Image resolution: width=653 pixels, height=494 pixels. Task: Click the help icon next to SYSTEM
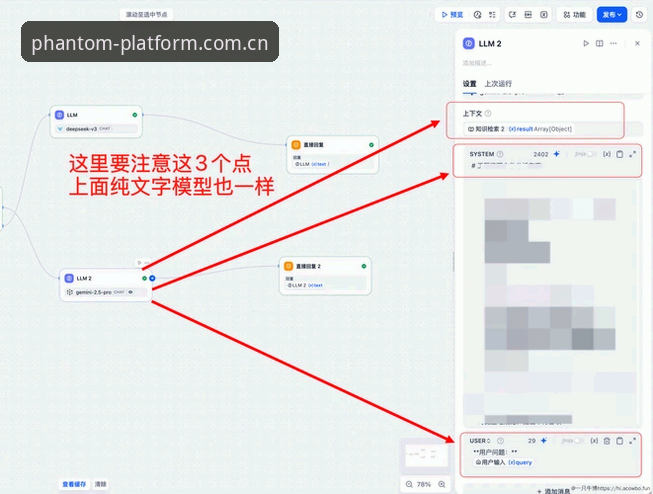500,154
